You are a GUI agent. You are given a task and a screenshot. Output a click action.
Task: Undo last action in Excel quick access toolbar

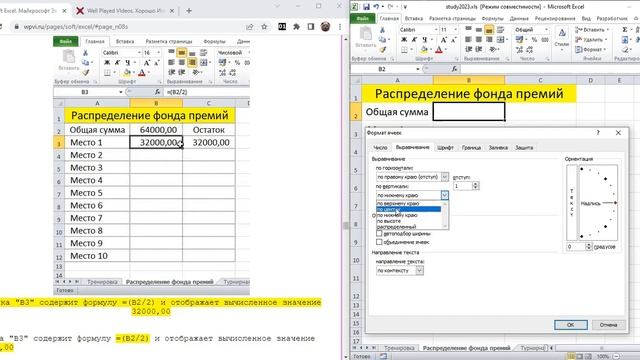point(376,7)
